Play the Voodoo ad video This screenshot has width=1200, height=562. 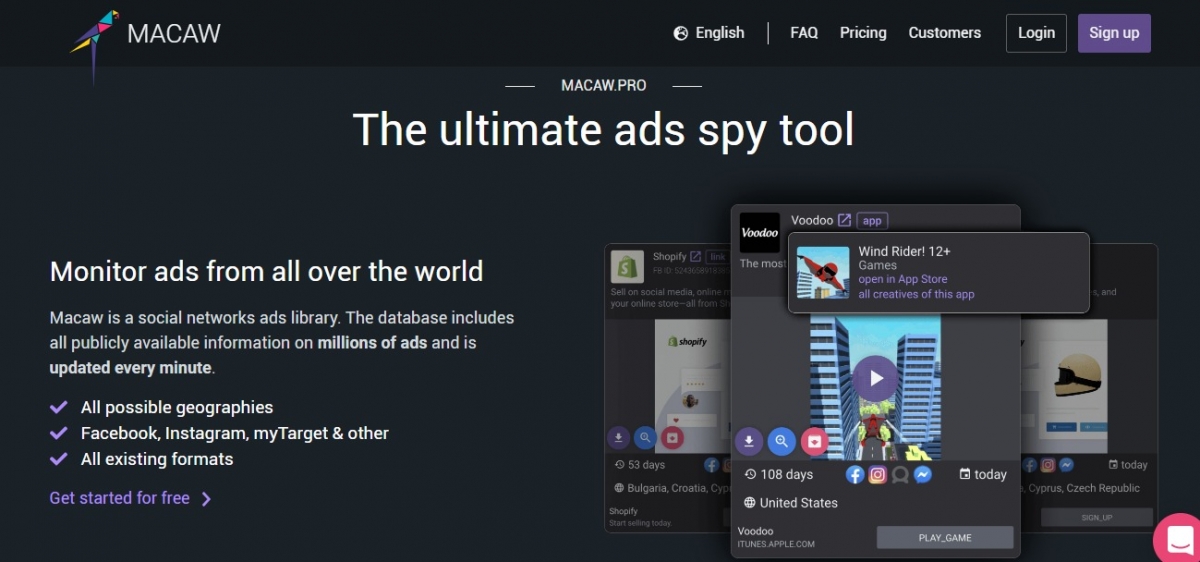(x=876, y=379)
